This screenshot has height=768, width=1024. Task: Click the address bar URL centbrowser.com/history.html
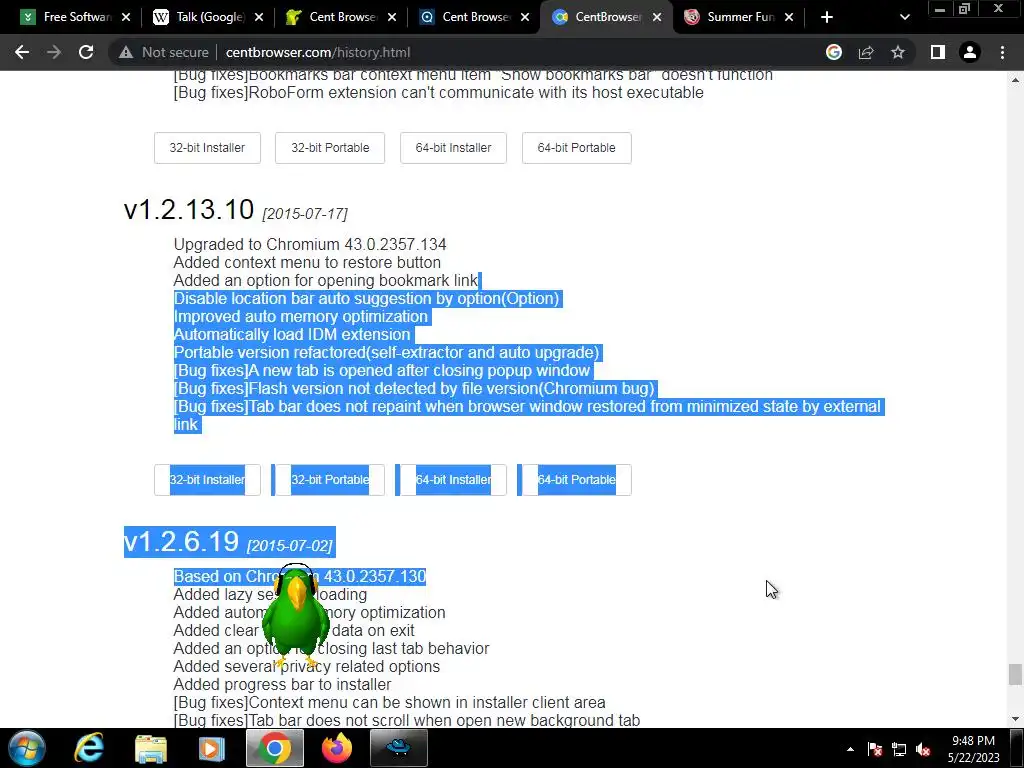coord(318,52)
